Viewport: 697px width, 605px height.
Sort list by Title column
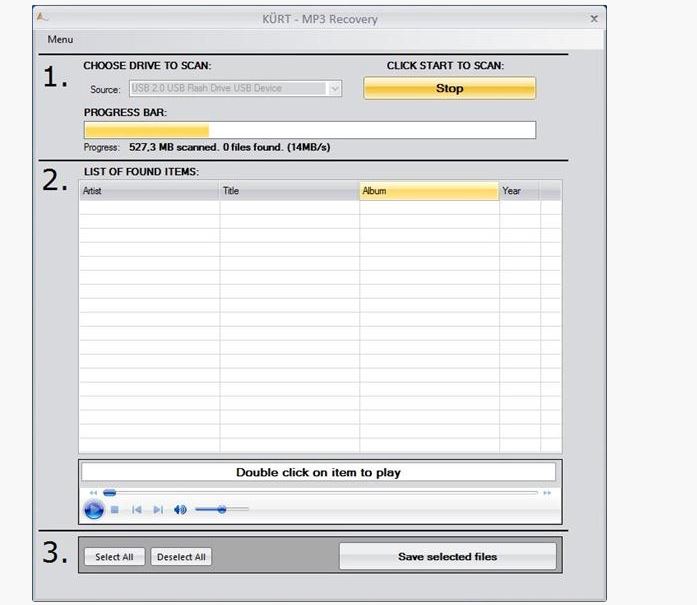289,191
